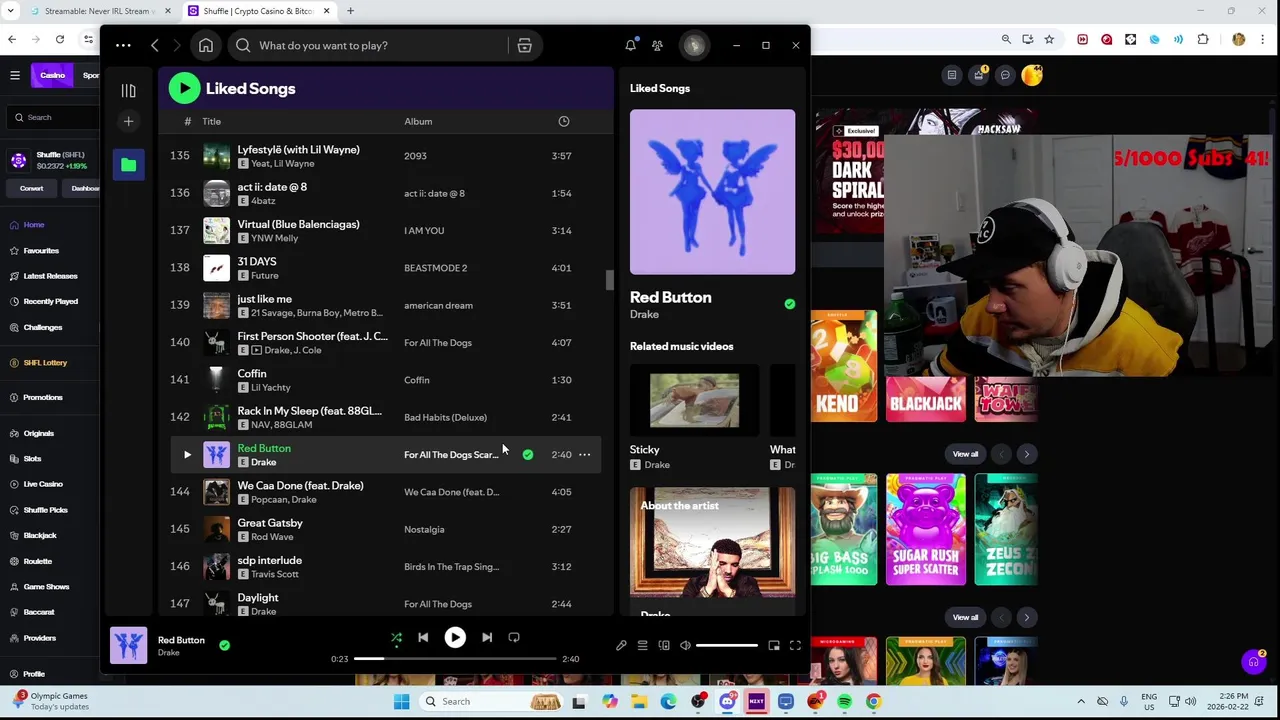Open SHFL Lottery in Shuffle sidebar
1280x720 pixels.
(x=45, y=363)
